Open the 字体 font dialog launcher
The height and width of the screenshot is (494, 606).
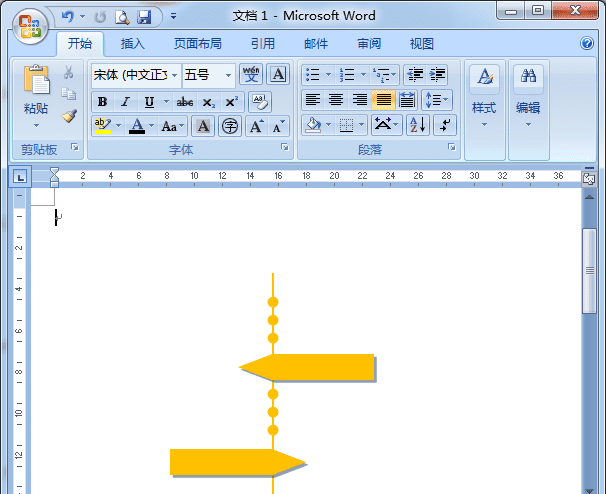[x=285, y=147]
